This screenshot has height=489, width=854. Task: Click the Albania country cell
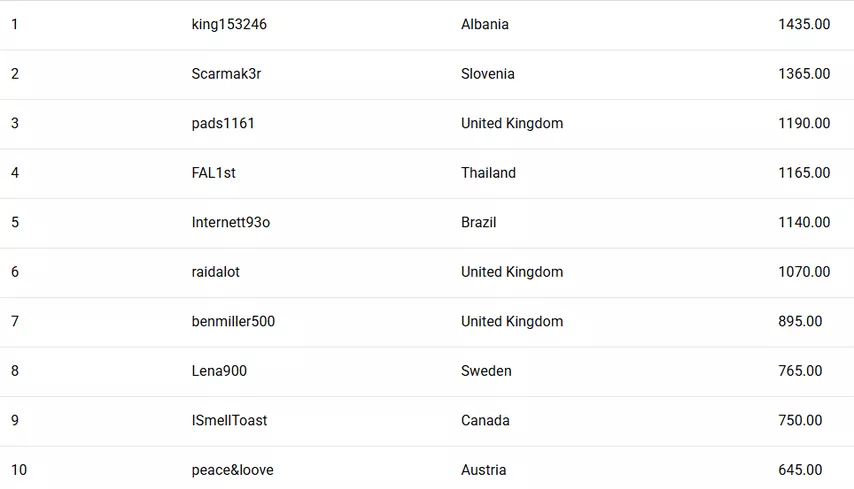485,25
